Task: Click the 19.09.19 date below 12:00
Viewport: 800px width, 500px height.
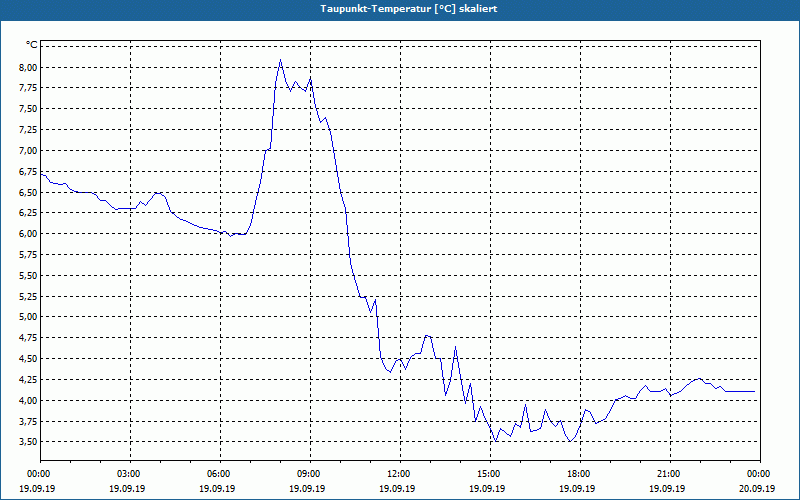Action: tap(397, 488)
